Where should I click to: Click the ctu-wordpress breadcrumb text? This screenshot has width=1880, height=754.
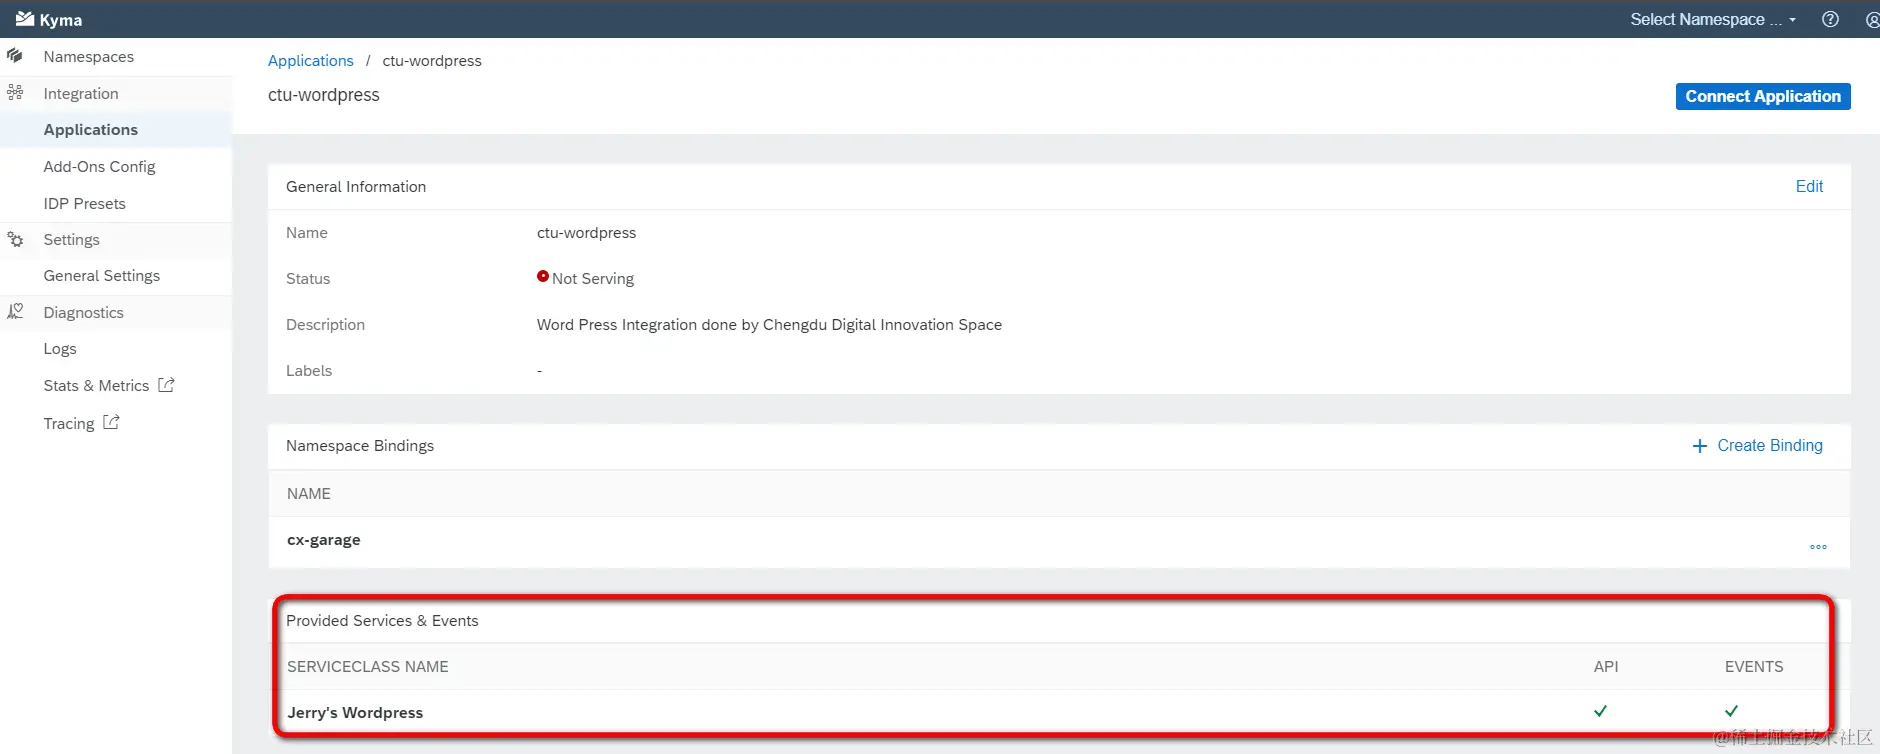click(432, 61)
